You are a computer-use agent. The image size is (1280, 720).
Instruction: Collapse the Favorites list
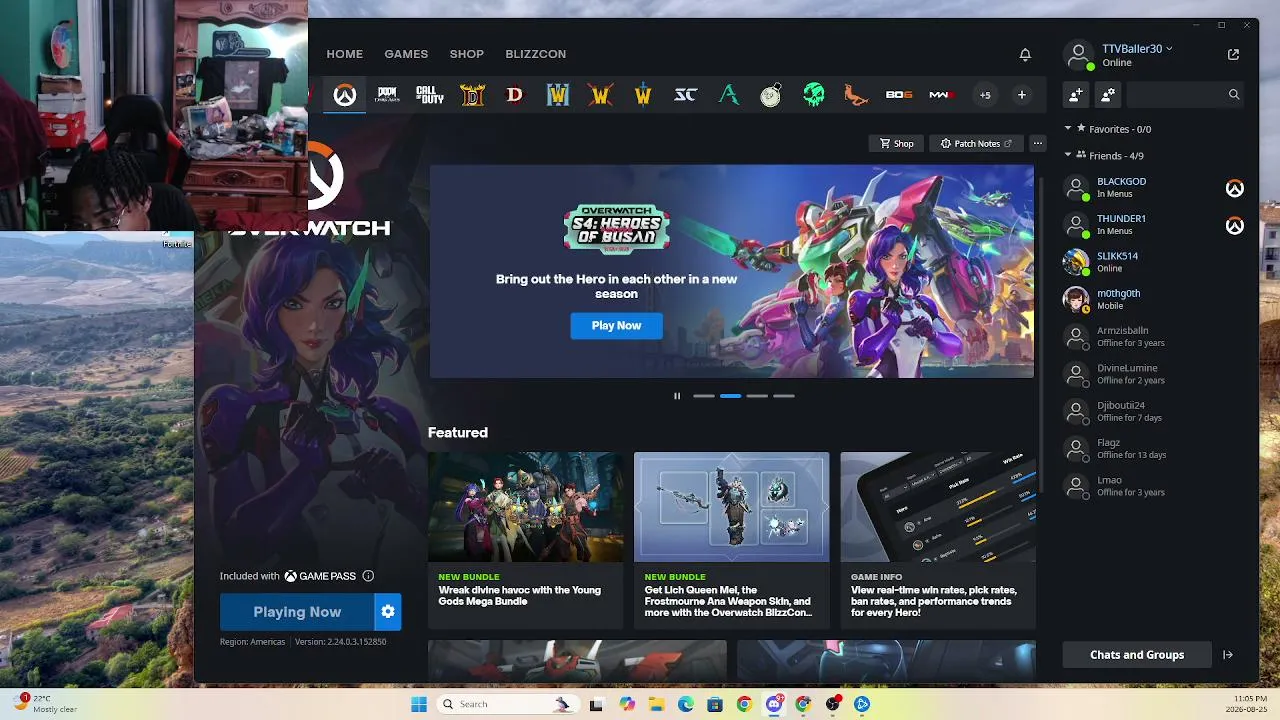point(1068,128)
